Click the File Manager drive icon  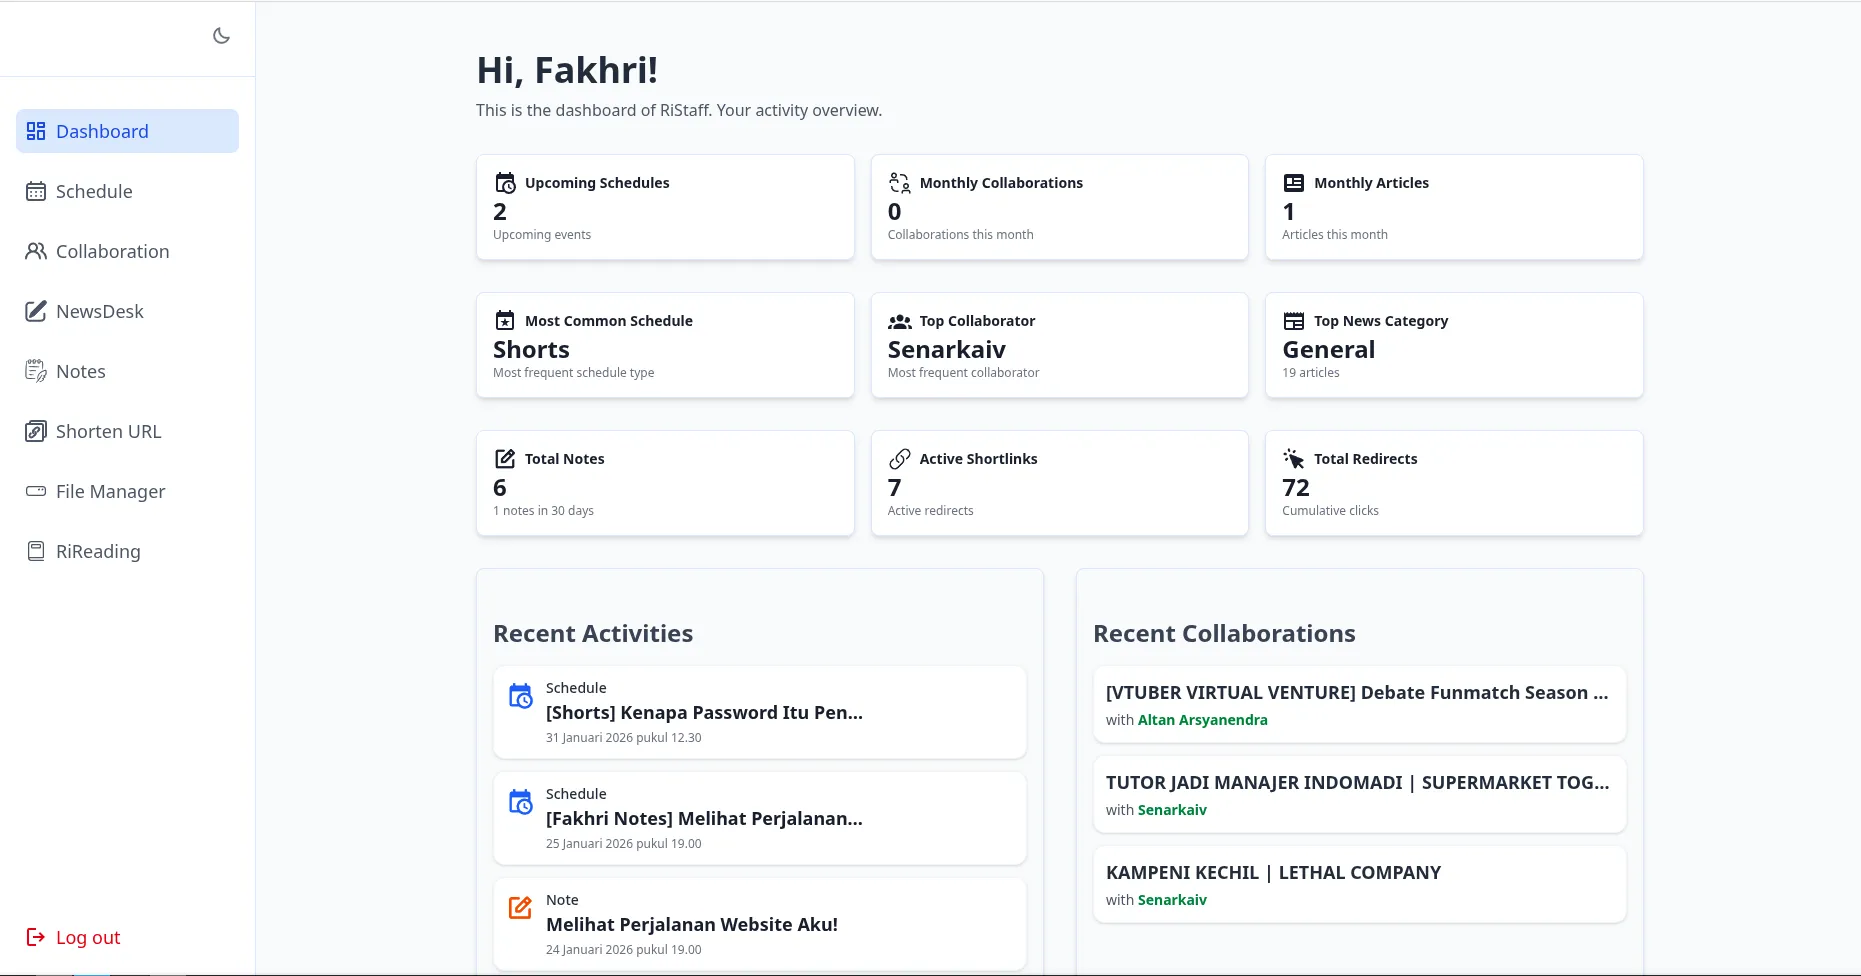36,491
